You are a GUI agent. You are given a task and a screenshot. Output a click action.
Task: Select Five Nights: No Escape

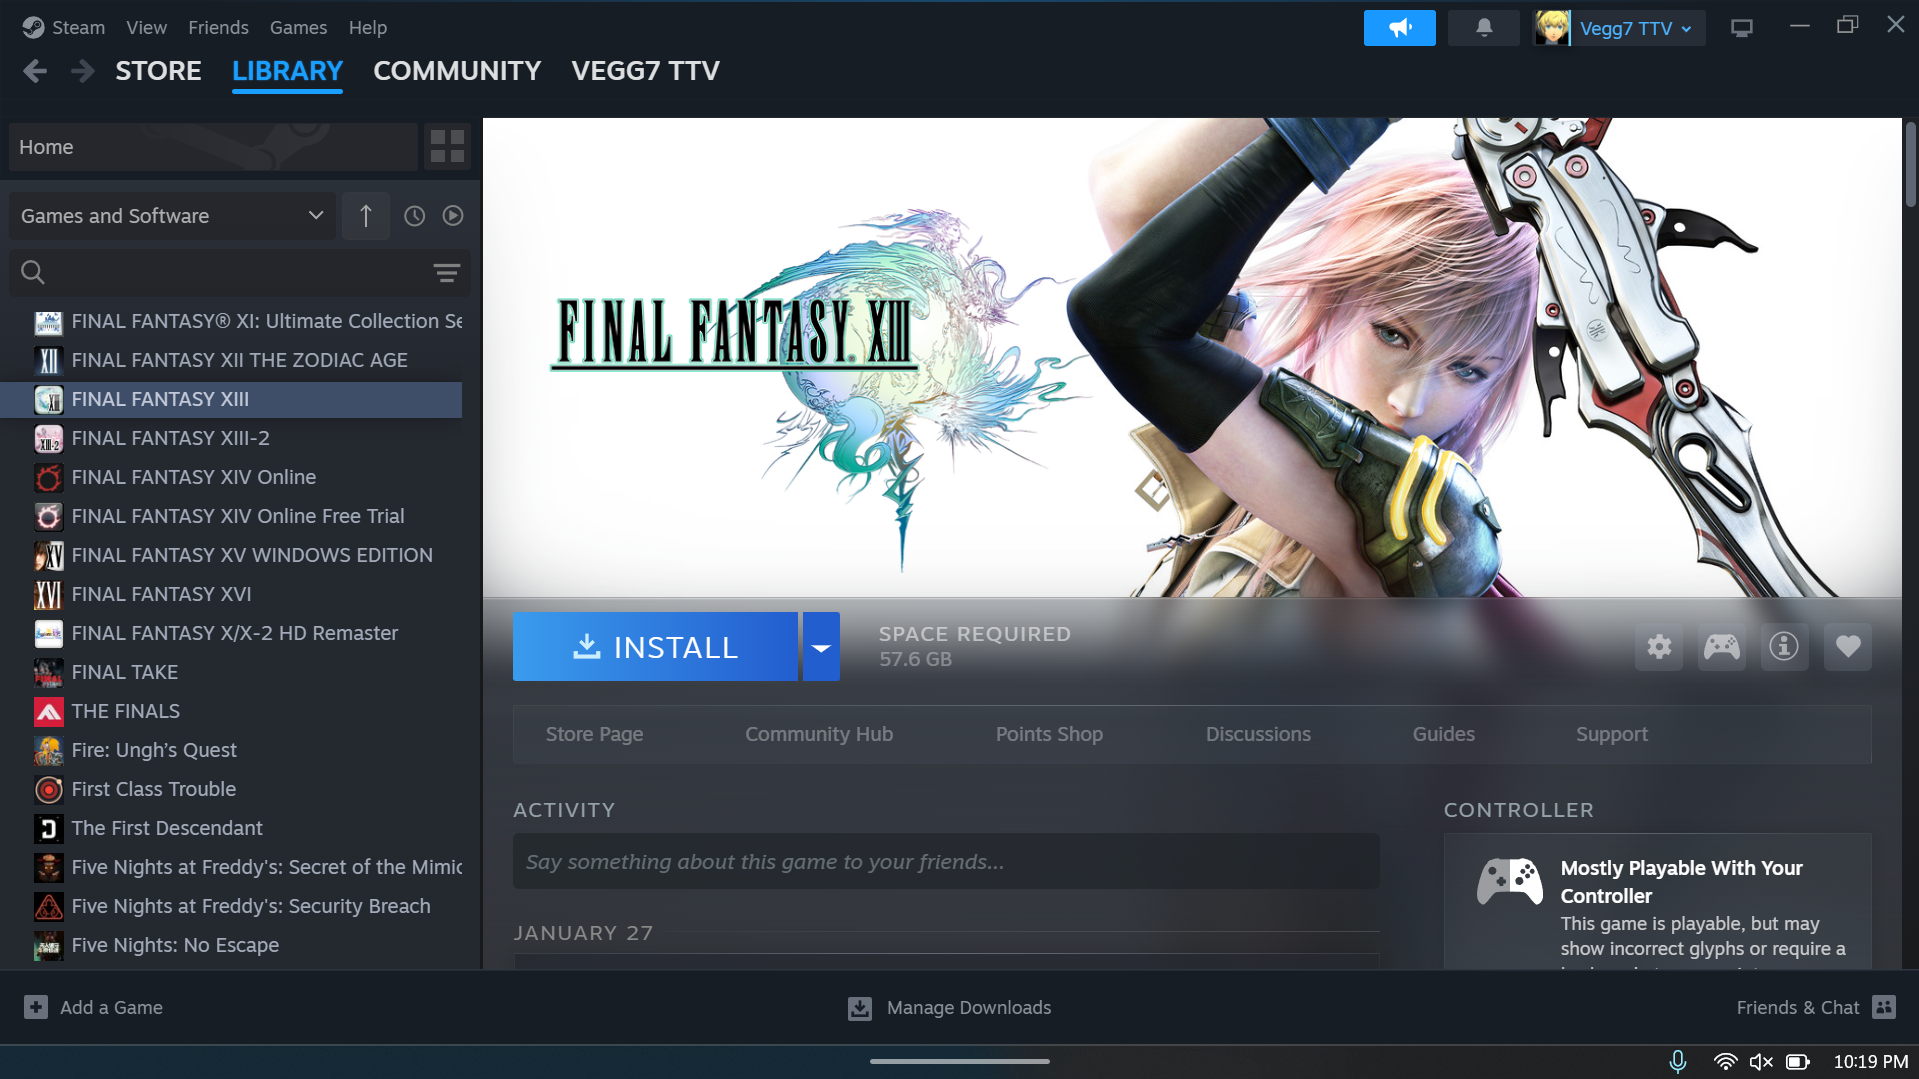click(231, 945)
